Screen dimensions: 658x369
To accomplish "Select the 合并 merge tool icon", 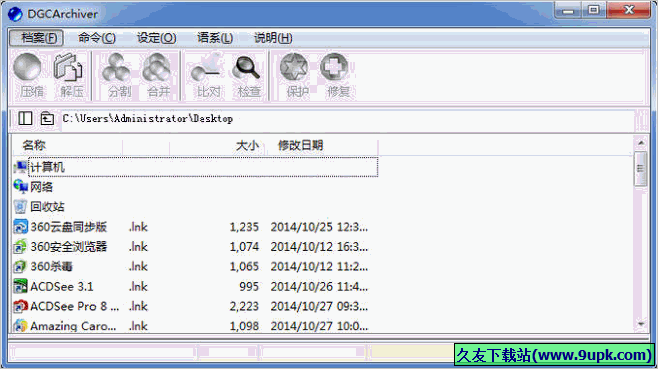I will pyautogui.click(x=157, y=67).
